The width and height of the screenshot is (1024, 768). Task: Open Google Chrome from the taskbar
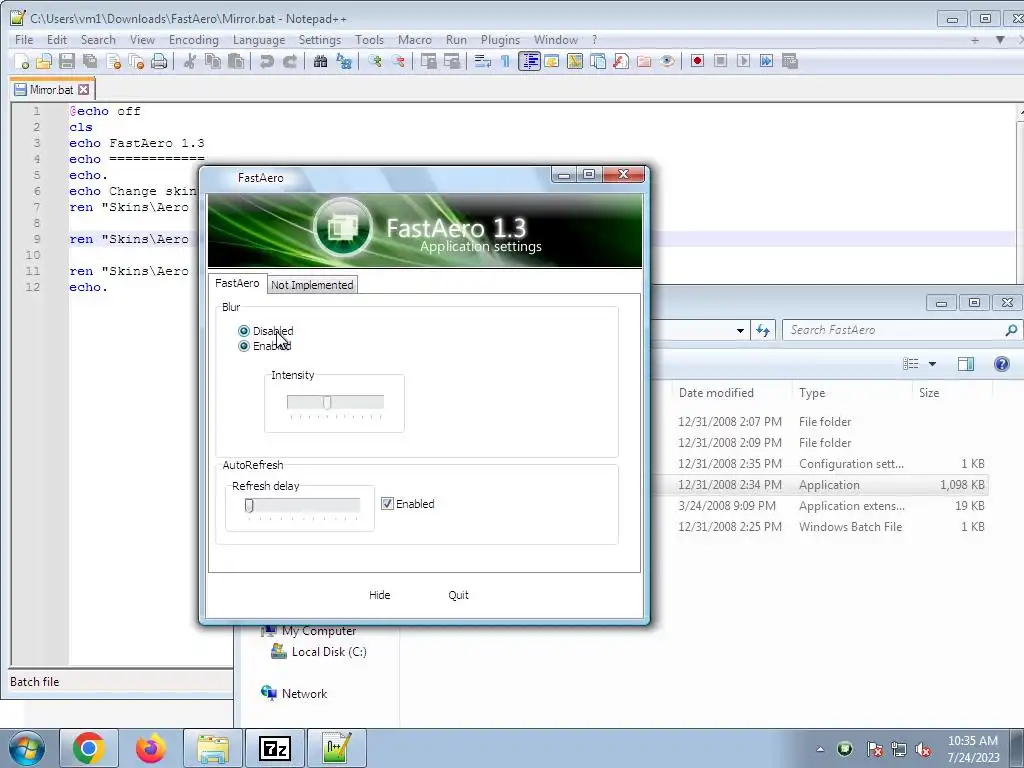point(89,748)
